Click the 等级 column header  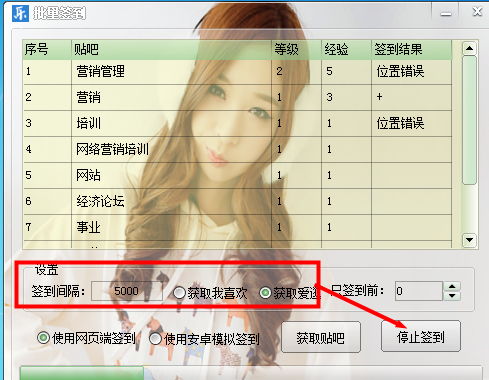pos(297,49)
